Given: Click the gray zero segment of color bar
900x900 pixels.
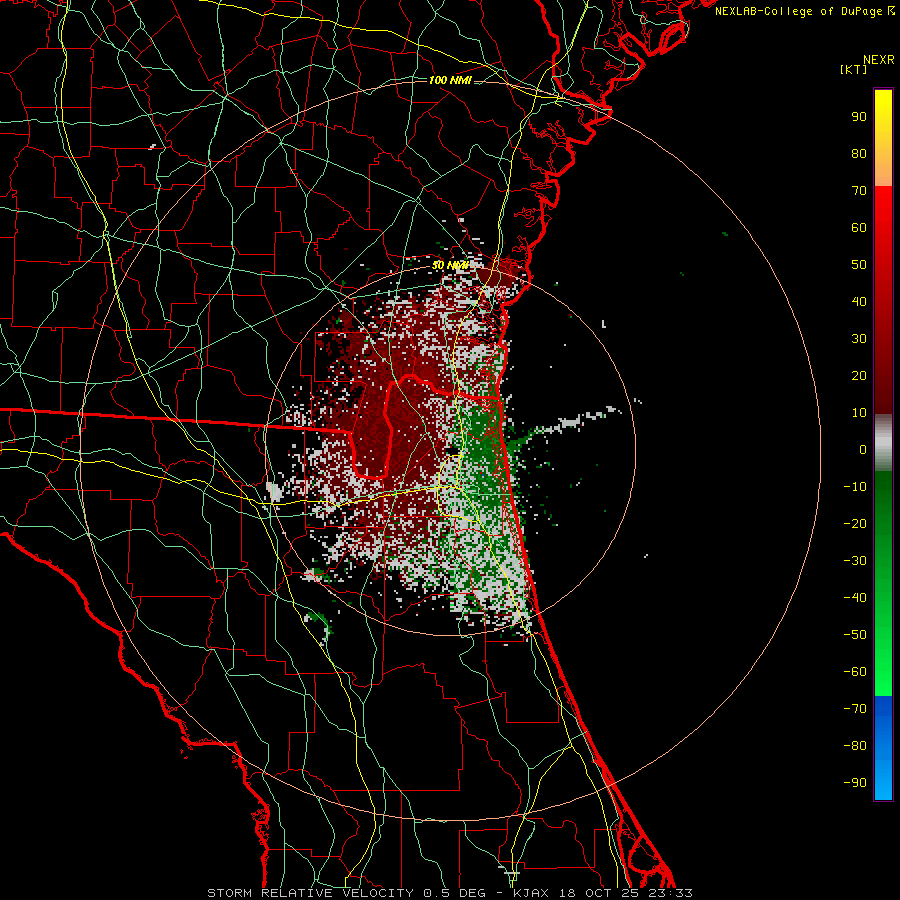Looking at the screenshot, I should [x=883, y=443].
